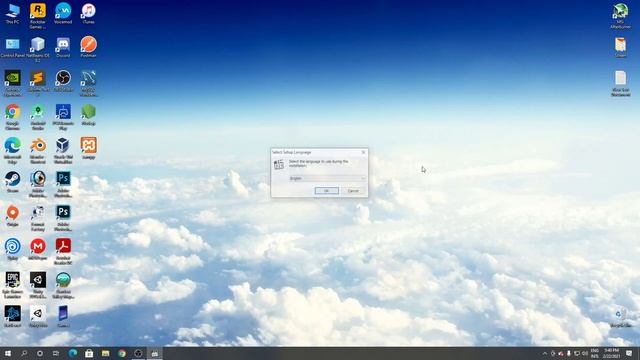Open the Epic Games Launcher shortcut
The height and width of the screenshot is (360, 640).
click(x=13, y=286)
